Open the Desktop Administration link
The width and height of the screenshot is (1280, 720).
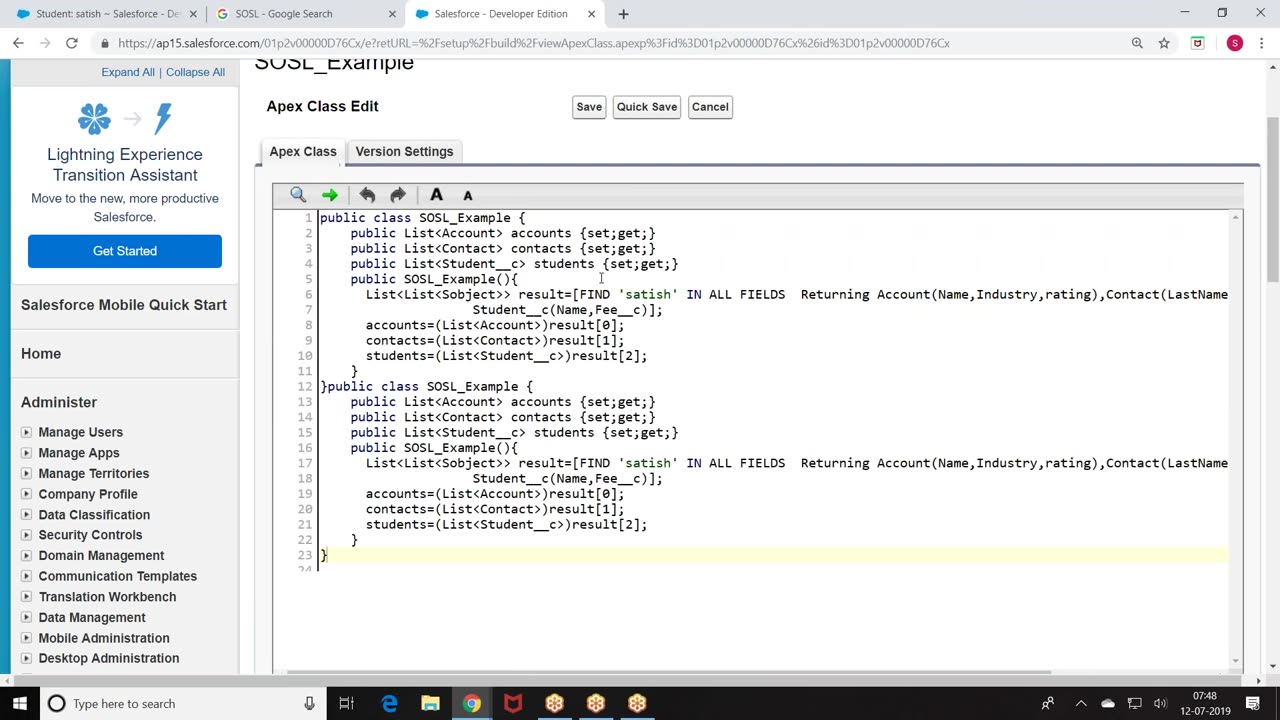pyautogui.click(x=109, y=659)
